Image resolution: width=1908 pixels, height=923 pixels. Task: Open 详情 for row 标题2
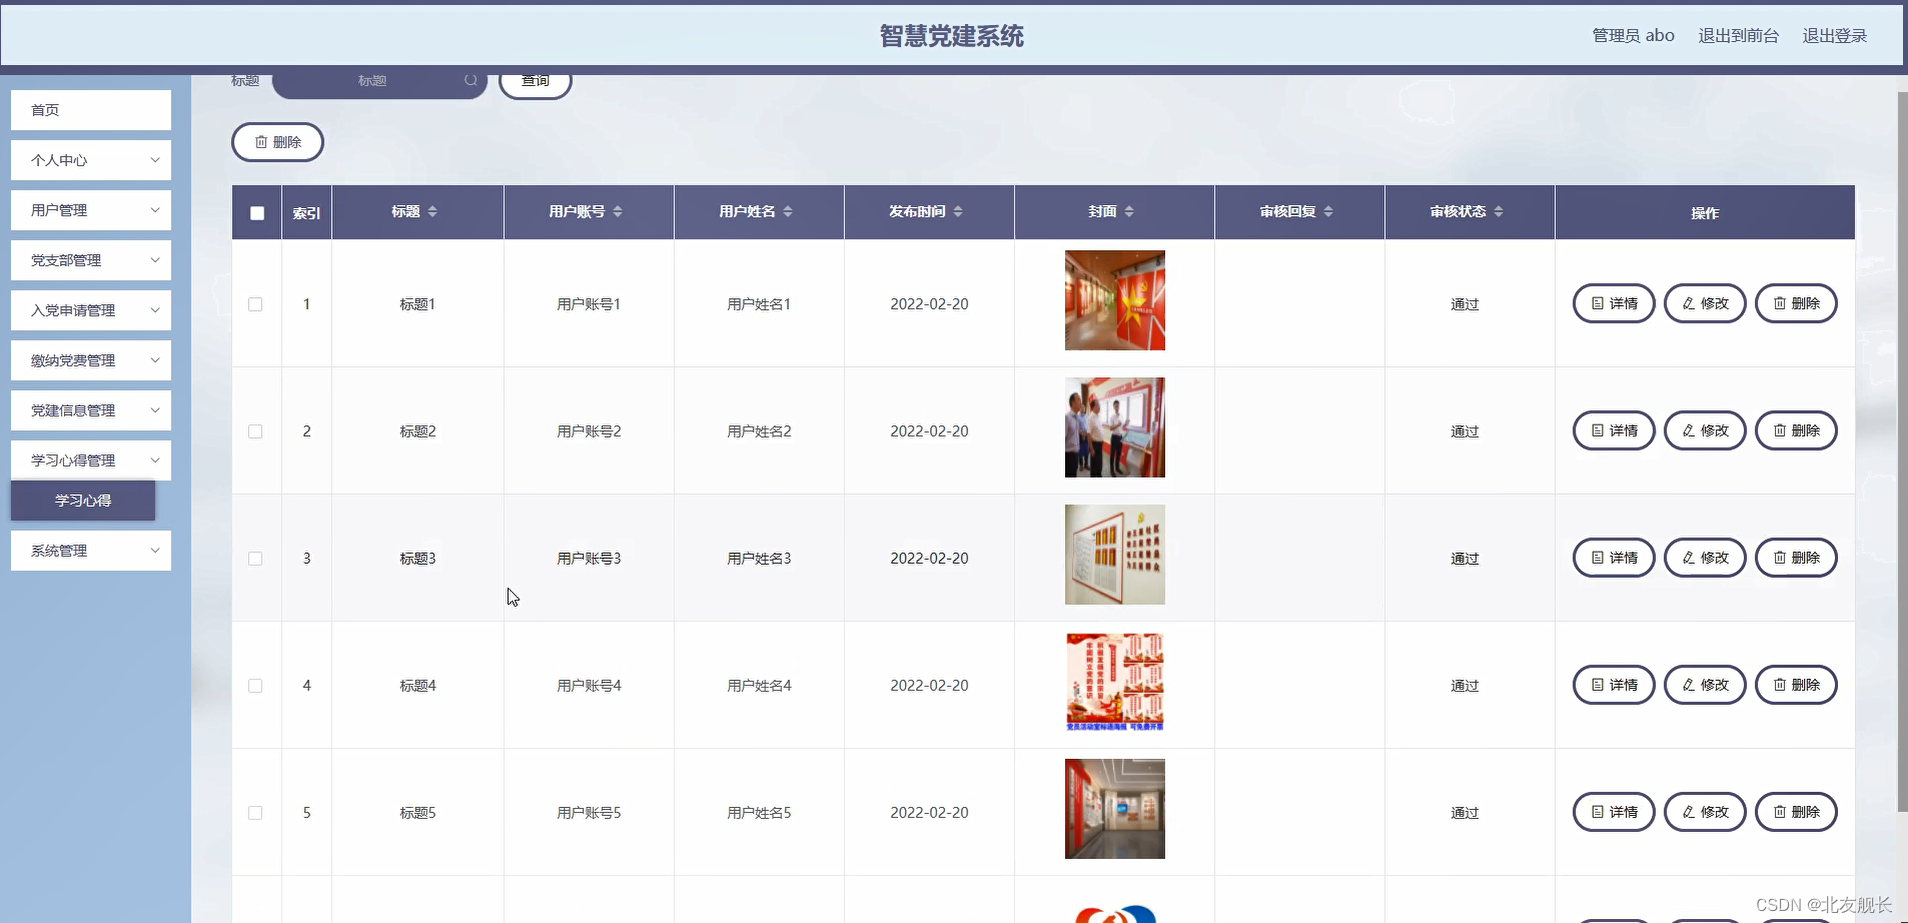tap(1614, 430)
